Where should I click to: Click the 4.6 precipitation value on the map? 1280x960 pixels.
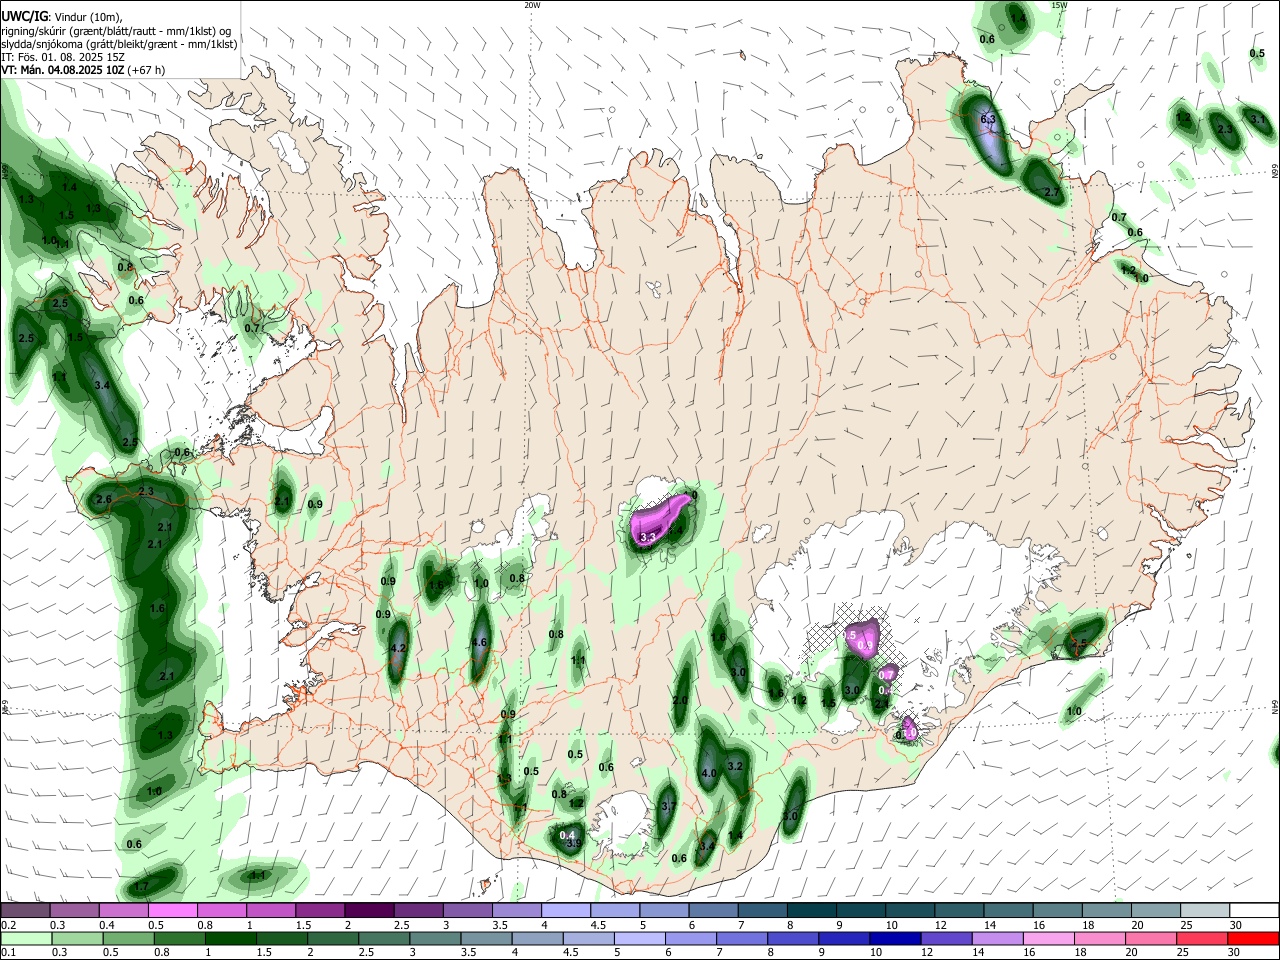pyautogui.click(x=479, y=643)
